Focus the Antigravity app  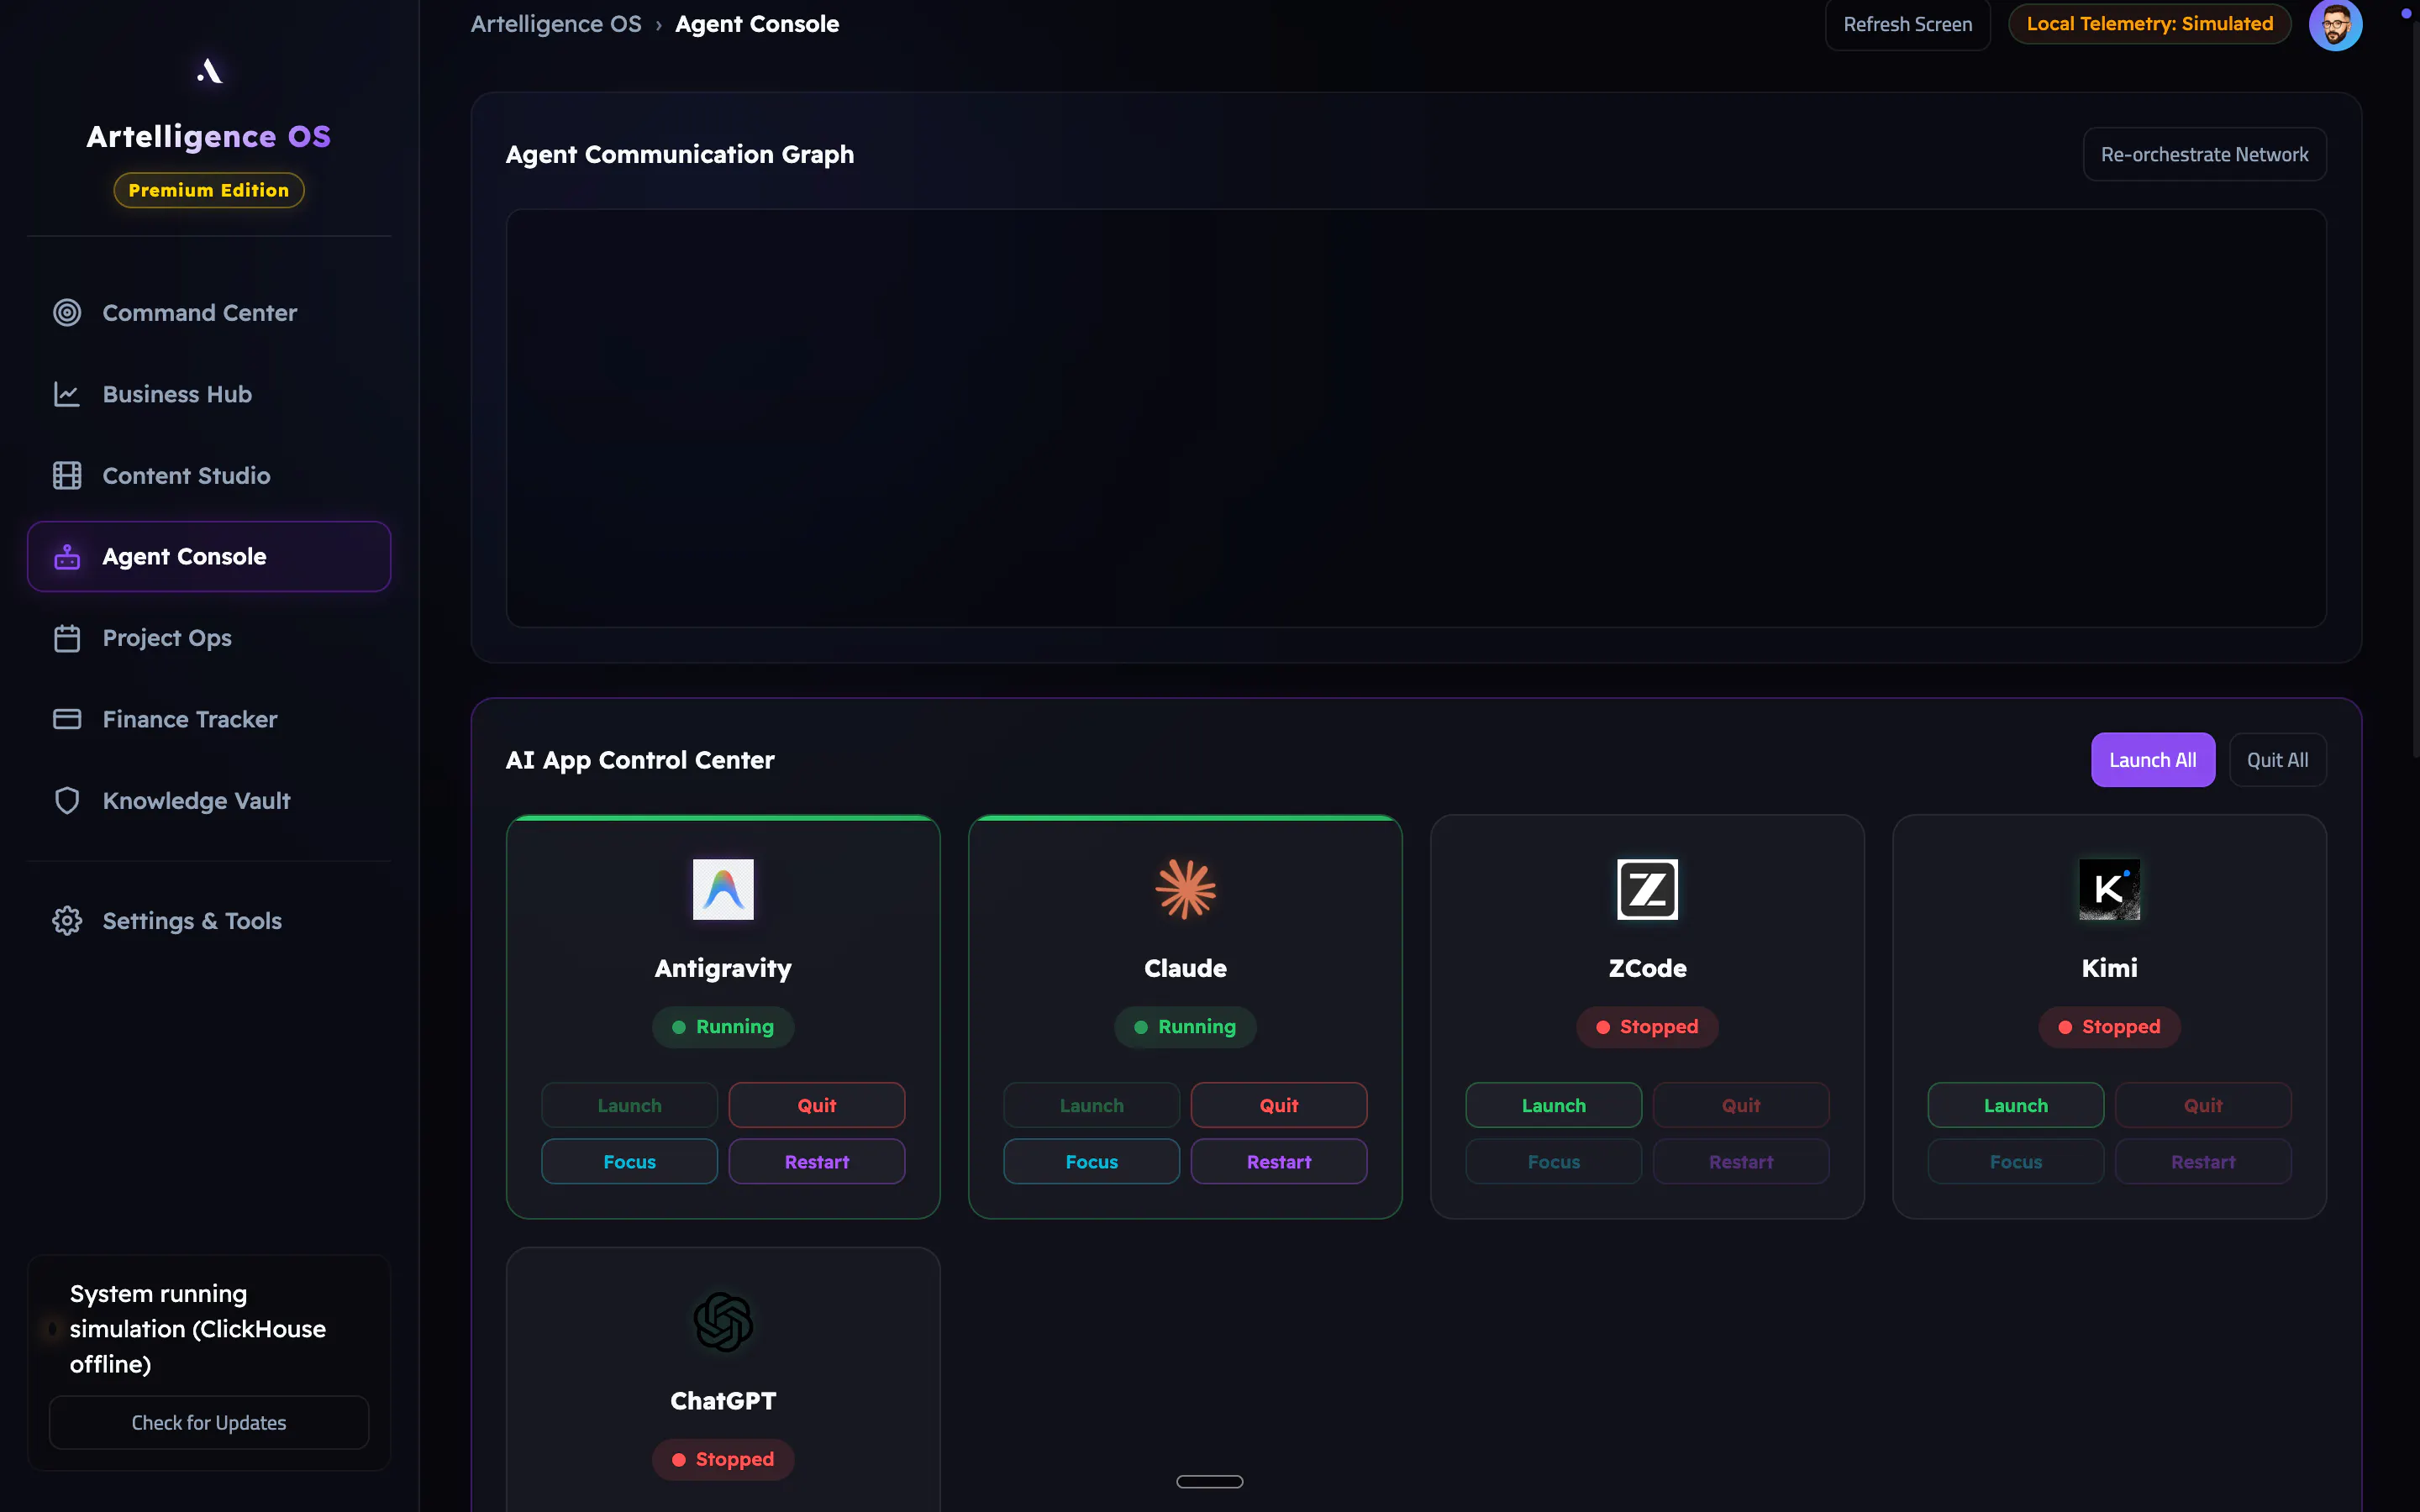[629, 1162]
